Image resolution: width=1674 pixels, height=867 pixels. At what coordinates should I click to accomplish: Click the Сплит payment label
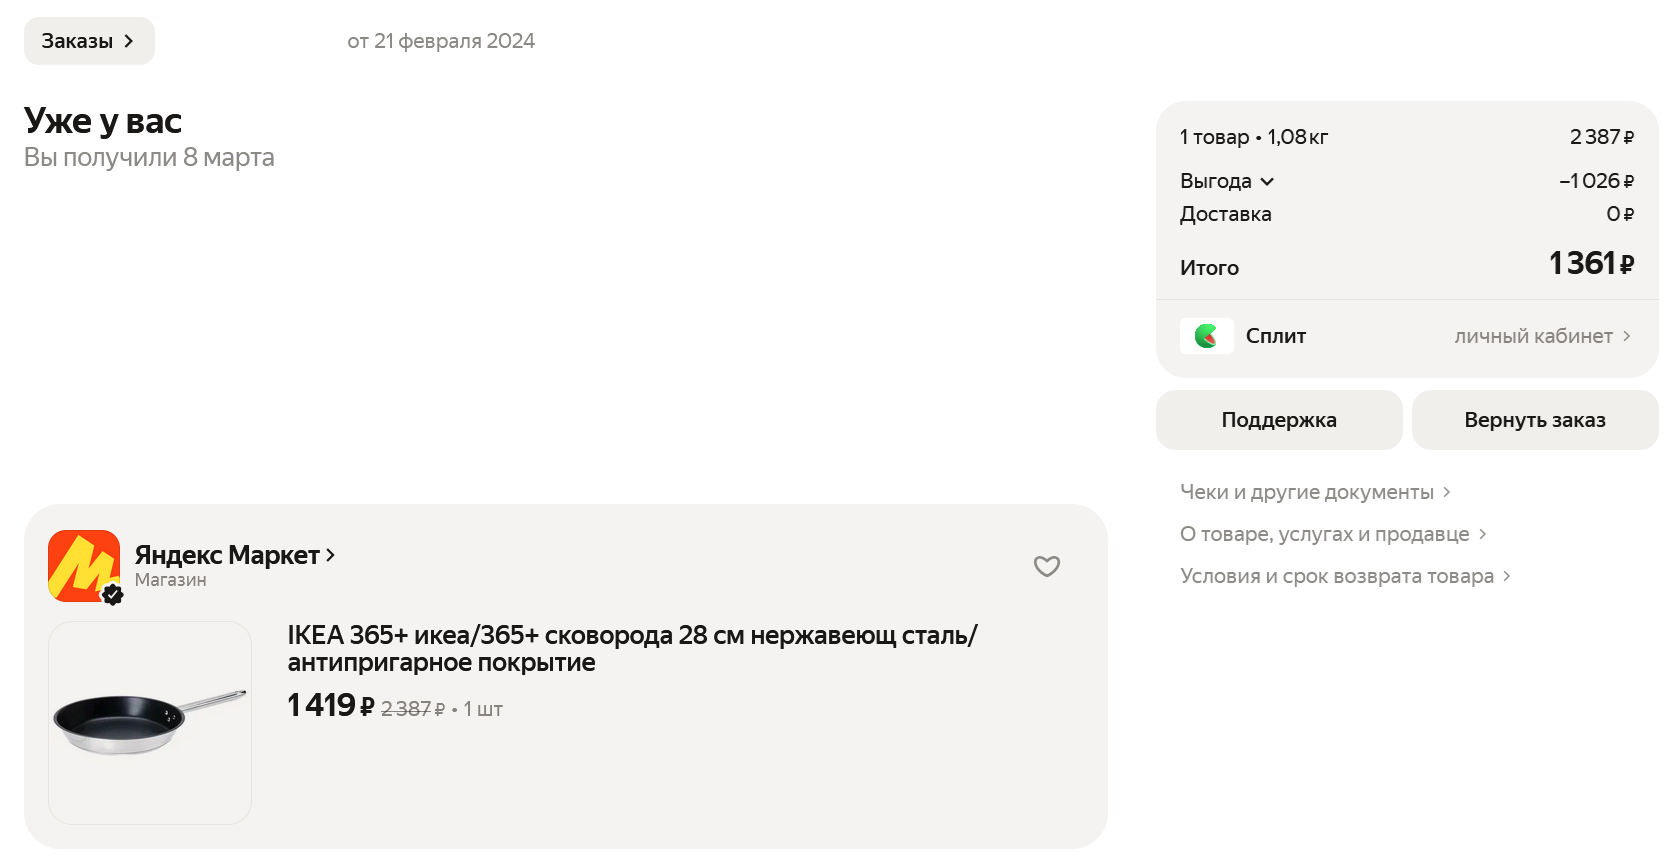click(1276, 336)
